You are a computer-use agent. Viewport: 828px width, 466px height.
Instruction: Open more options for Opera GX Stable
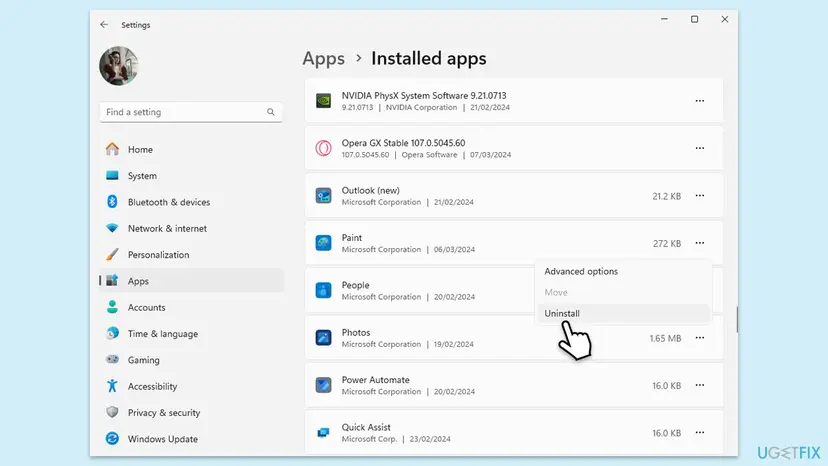[x=700, y=148]
